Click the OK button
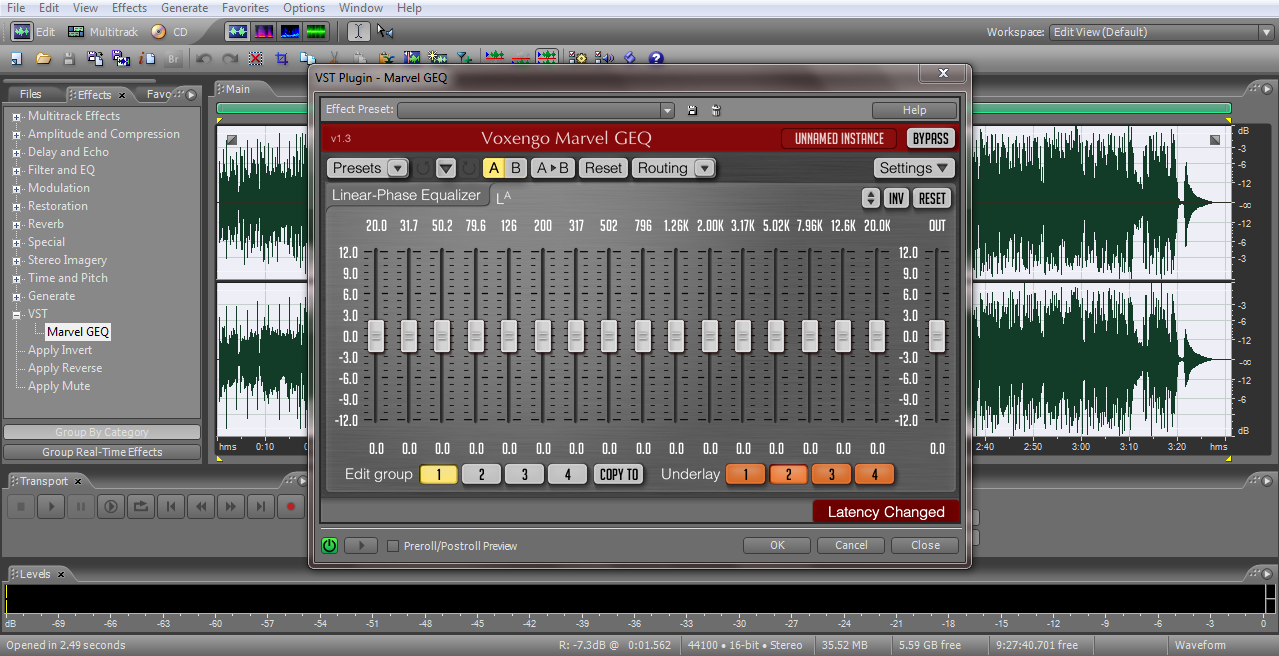The width and height of the screenshot is (1279, 656). coord(777,546)
